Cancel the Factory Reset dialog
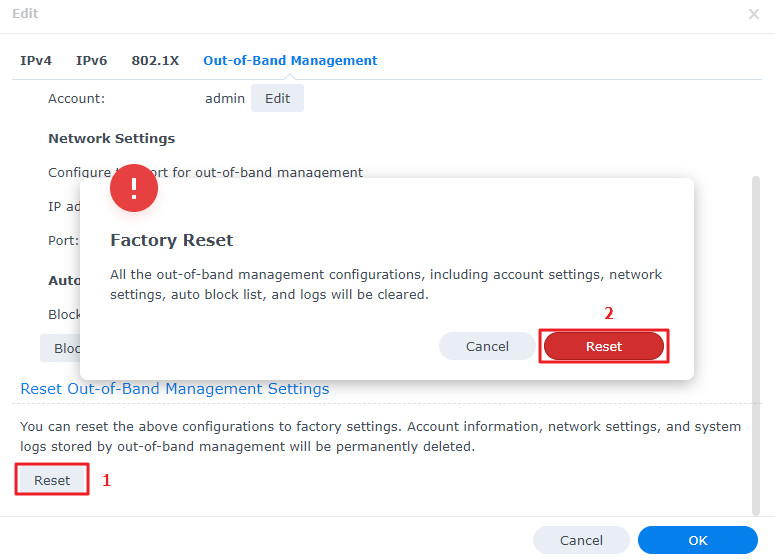775x560 pixels. point(487,346)
